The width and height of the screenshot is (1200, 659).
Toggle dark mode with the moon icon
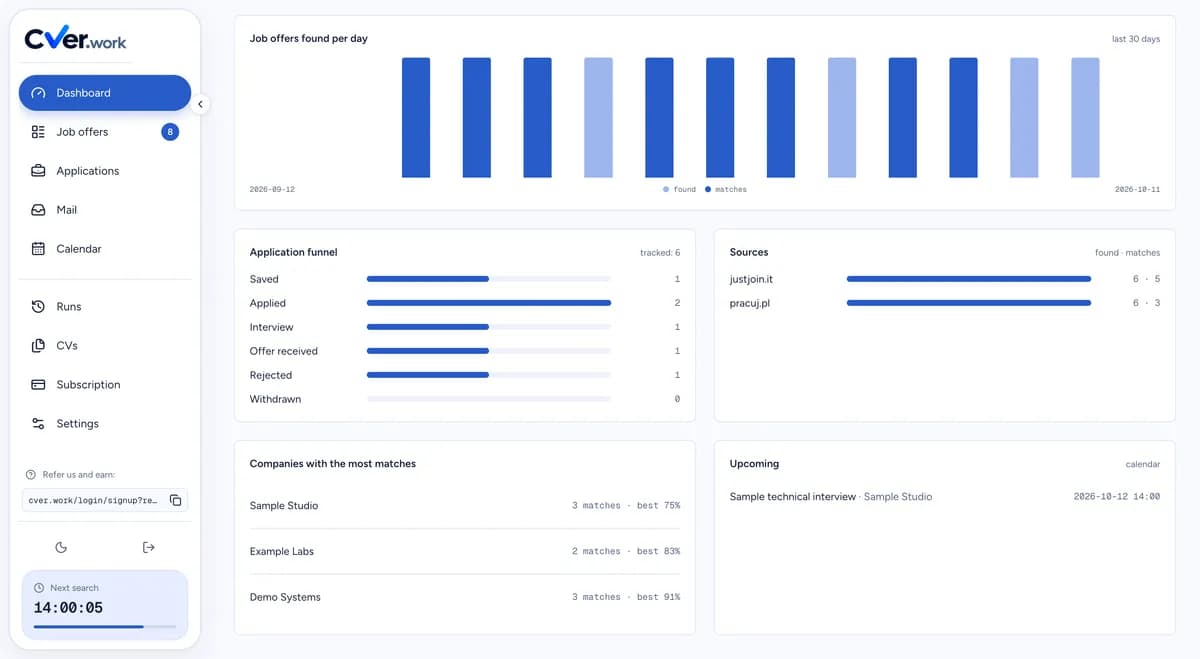coord(61,547)
